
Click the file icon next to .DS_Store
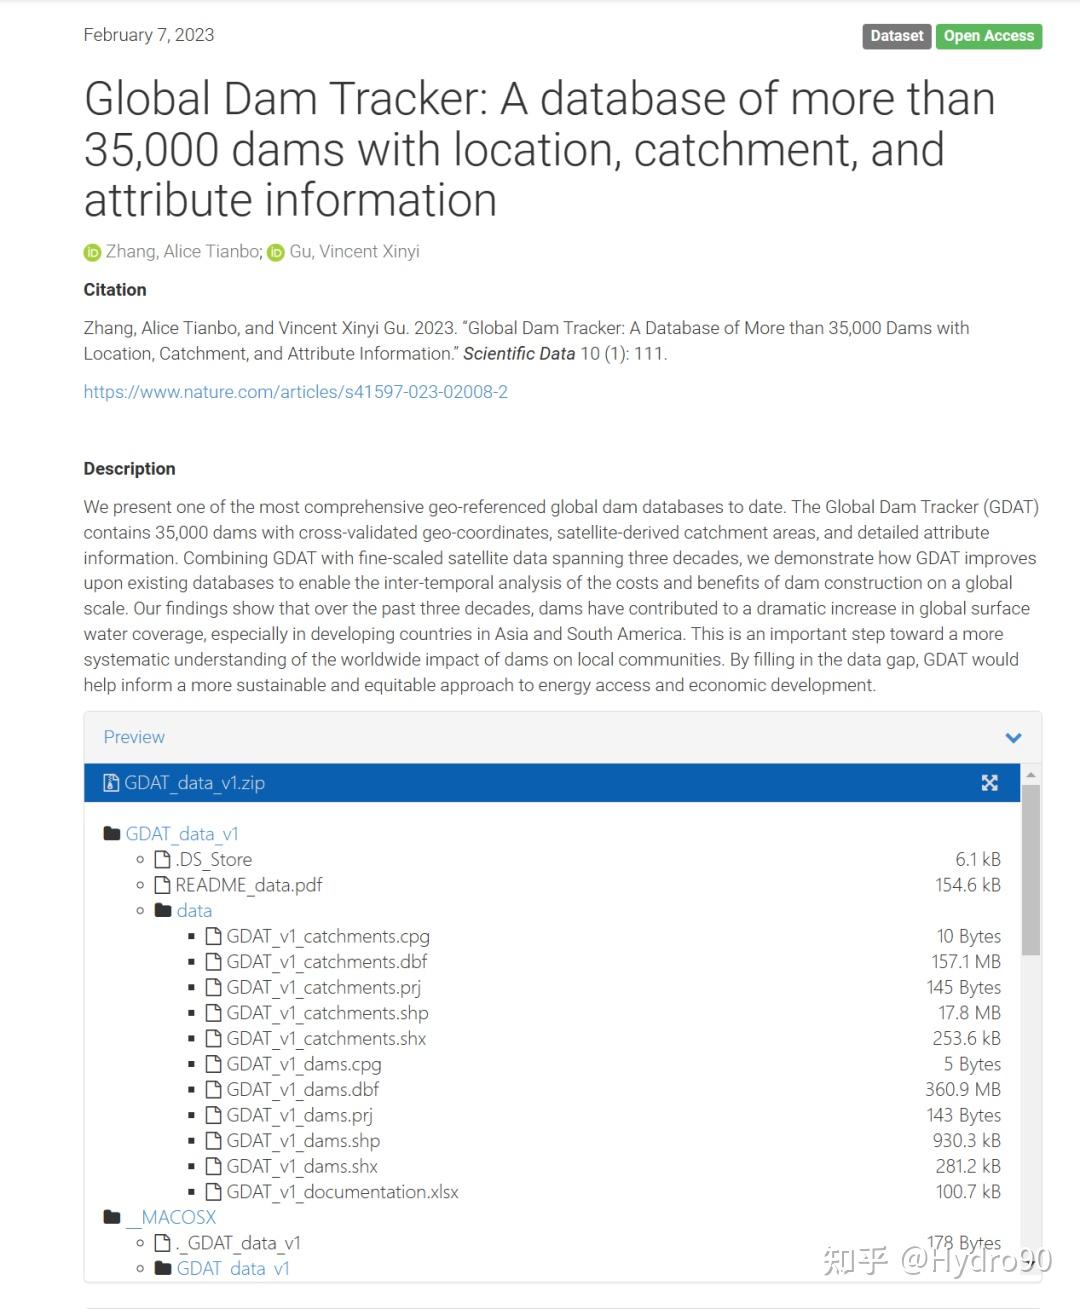coord(163,858)
